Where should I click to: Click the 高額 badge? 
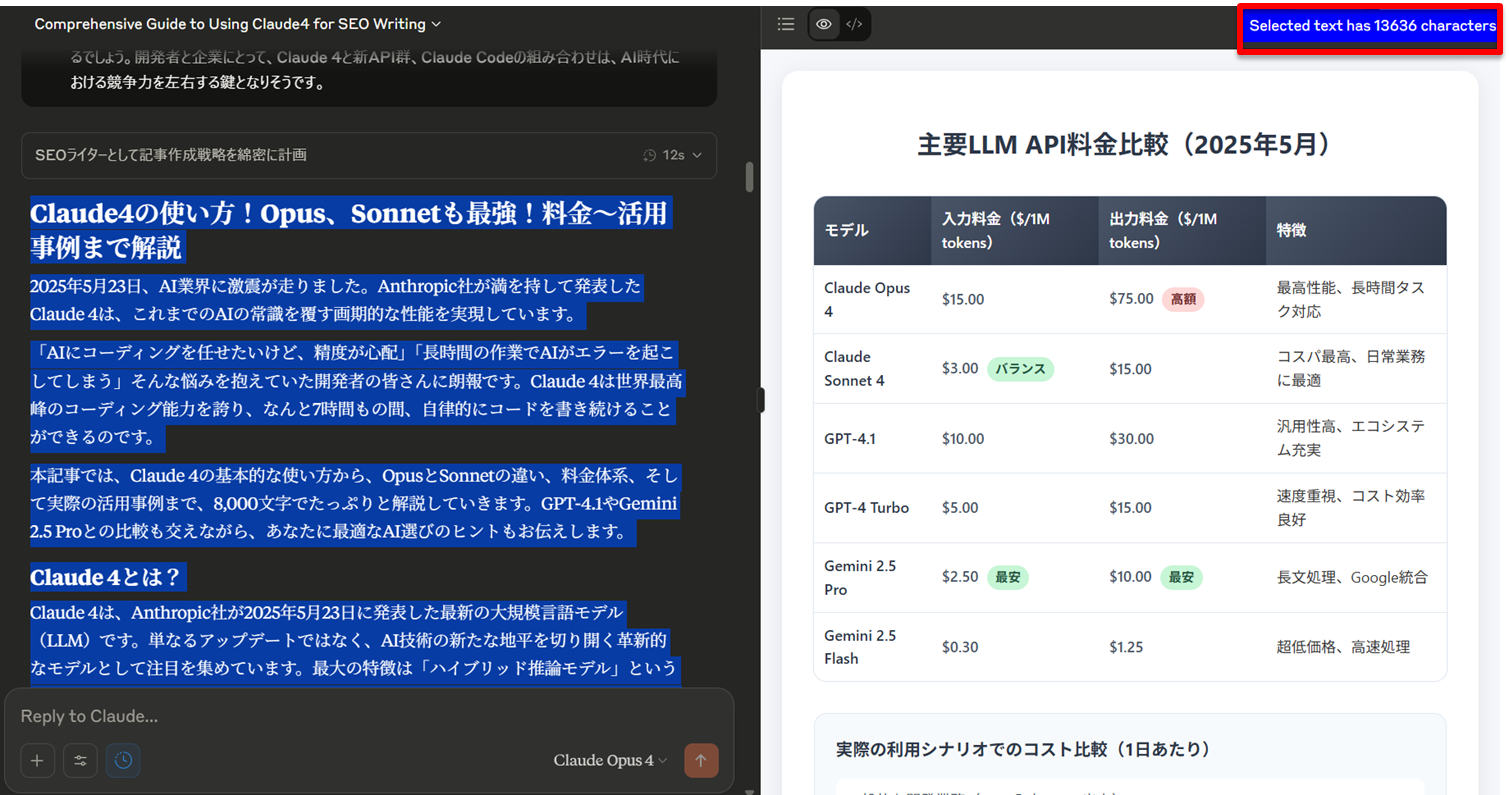click(1183, 299)
